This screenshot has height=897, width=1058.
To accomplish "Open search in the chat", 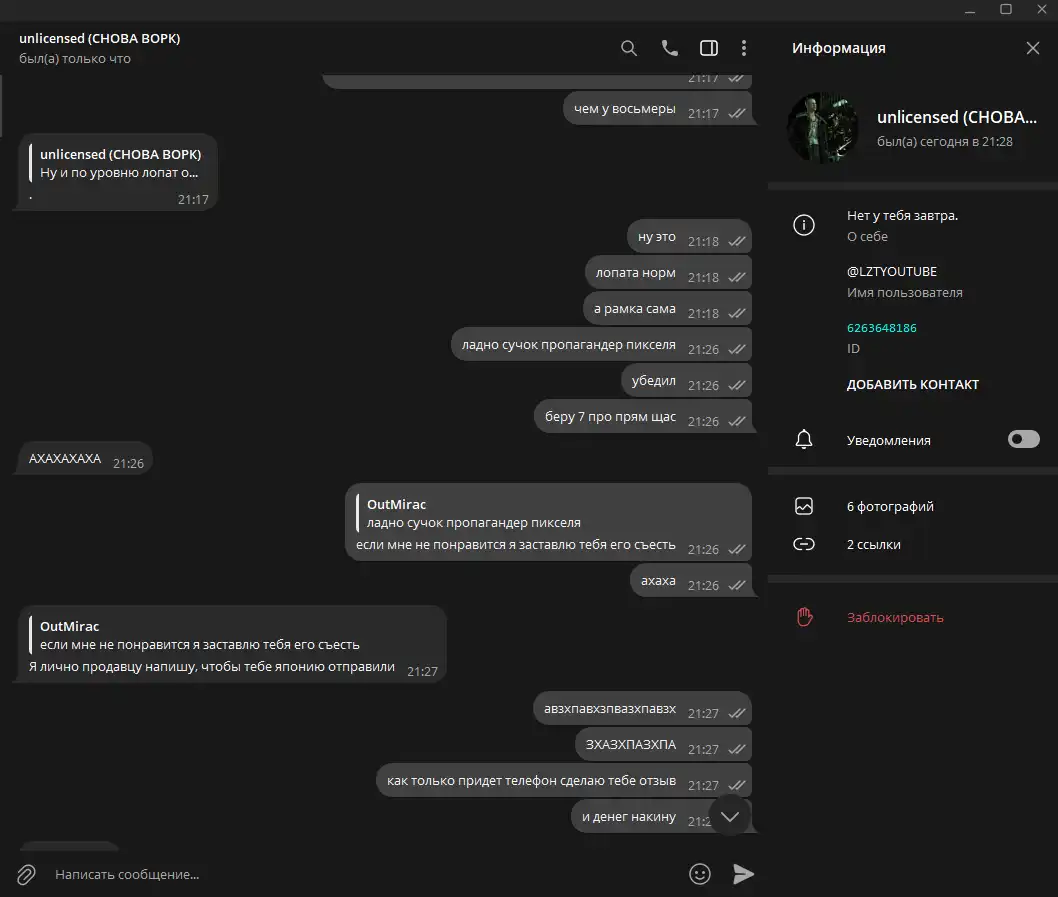I will 628,48.
